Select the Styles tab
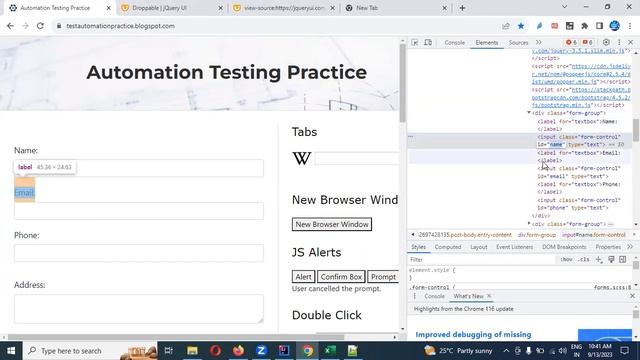The height and width of the screenshot is (360, 640). pos(418,247)
